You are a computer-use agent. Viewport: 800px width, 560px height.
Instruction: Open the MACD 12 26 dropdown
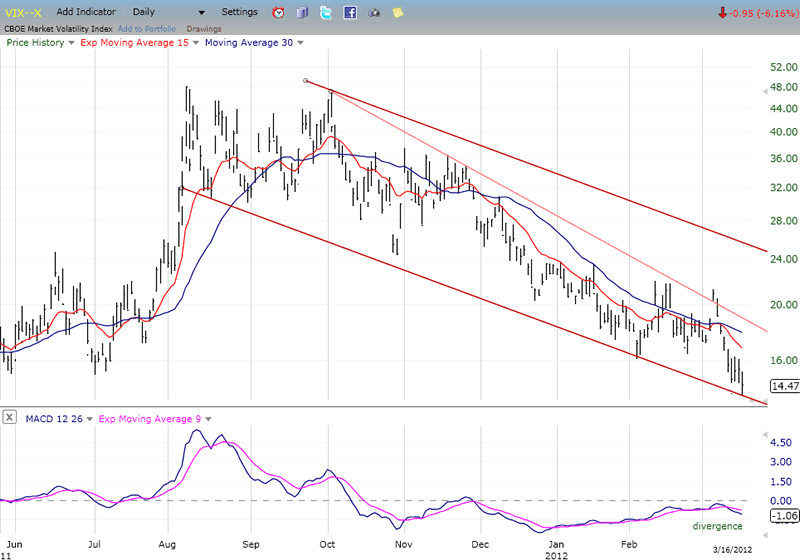(x=88, y=417)
